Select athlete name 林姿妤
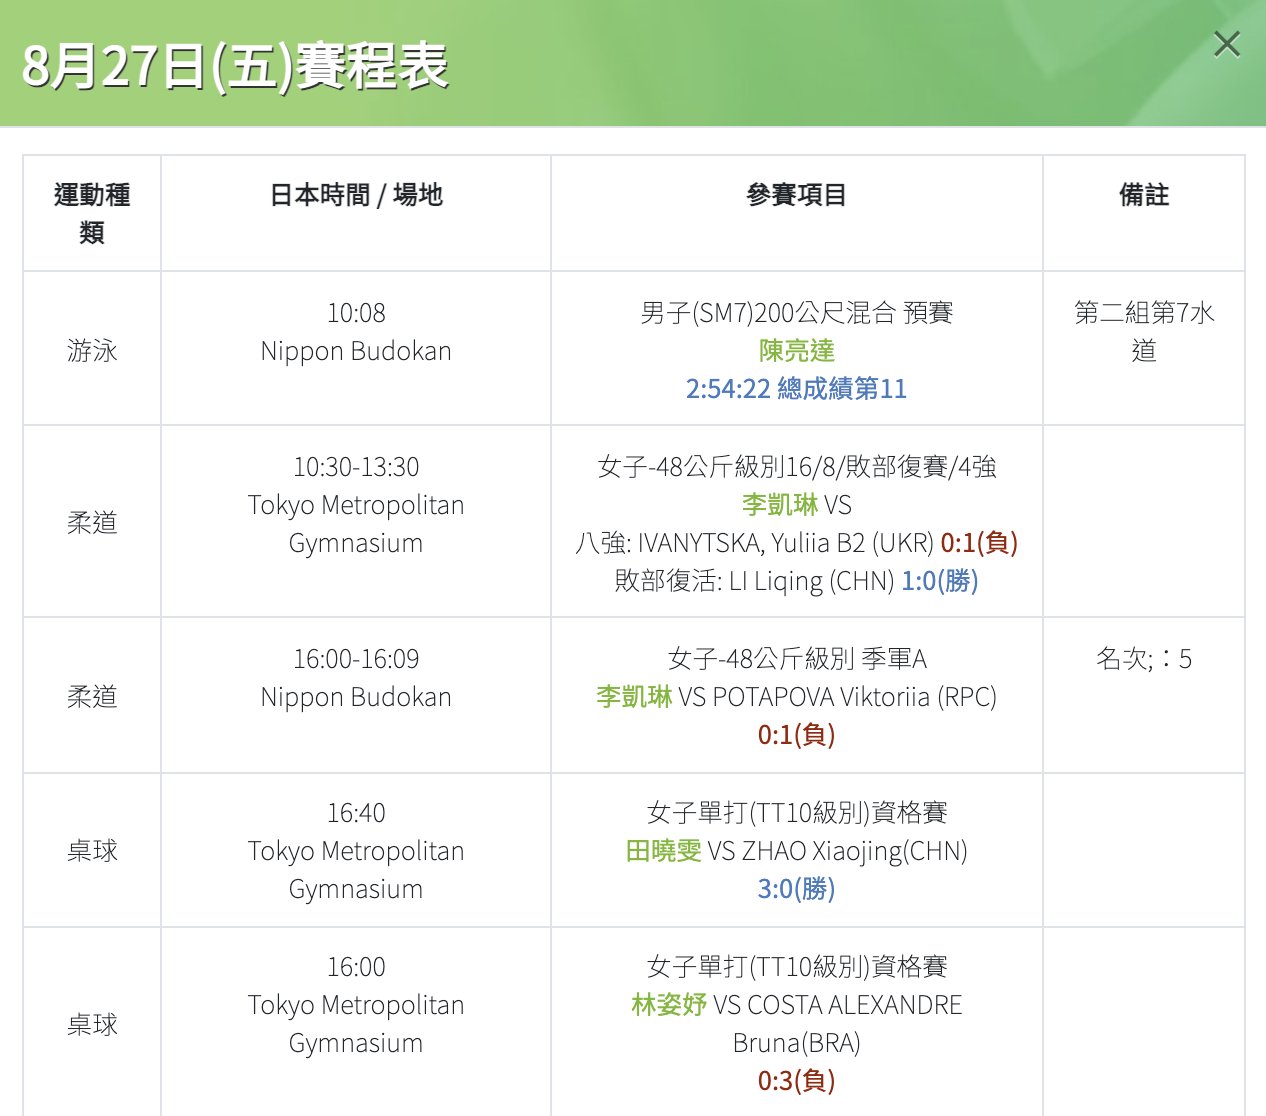Viewport: 1266px width, 1116px height. click(x=669, y=1005)
